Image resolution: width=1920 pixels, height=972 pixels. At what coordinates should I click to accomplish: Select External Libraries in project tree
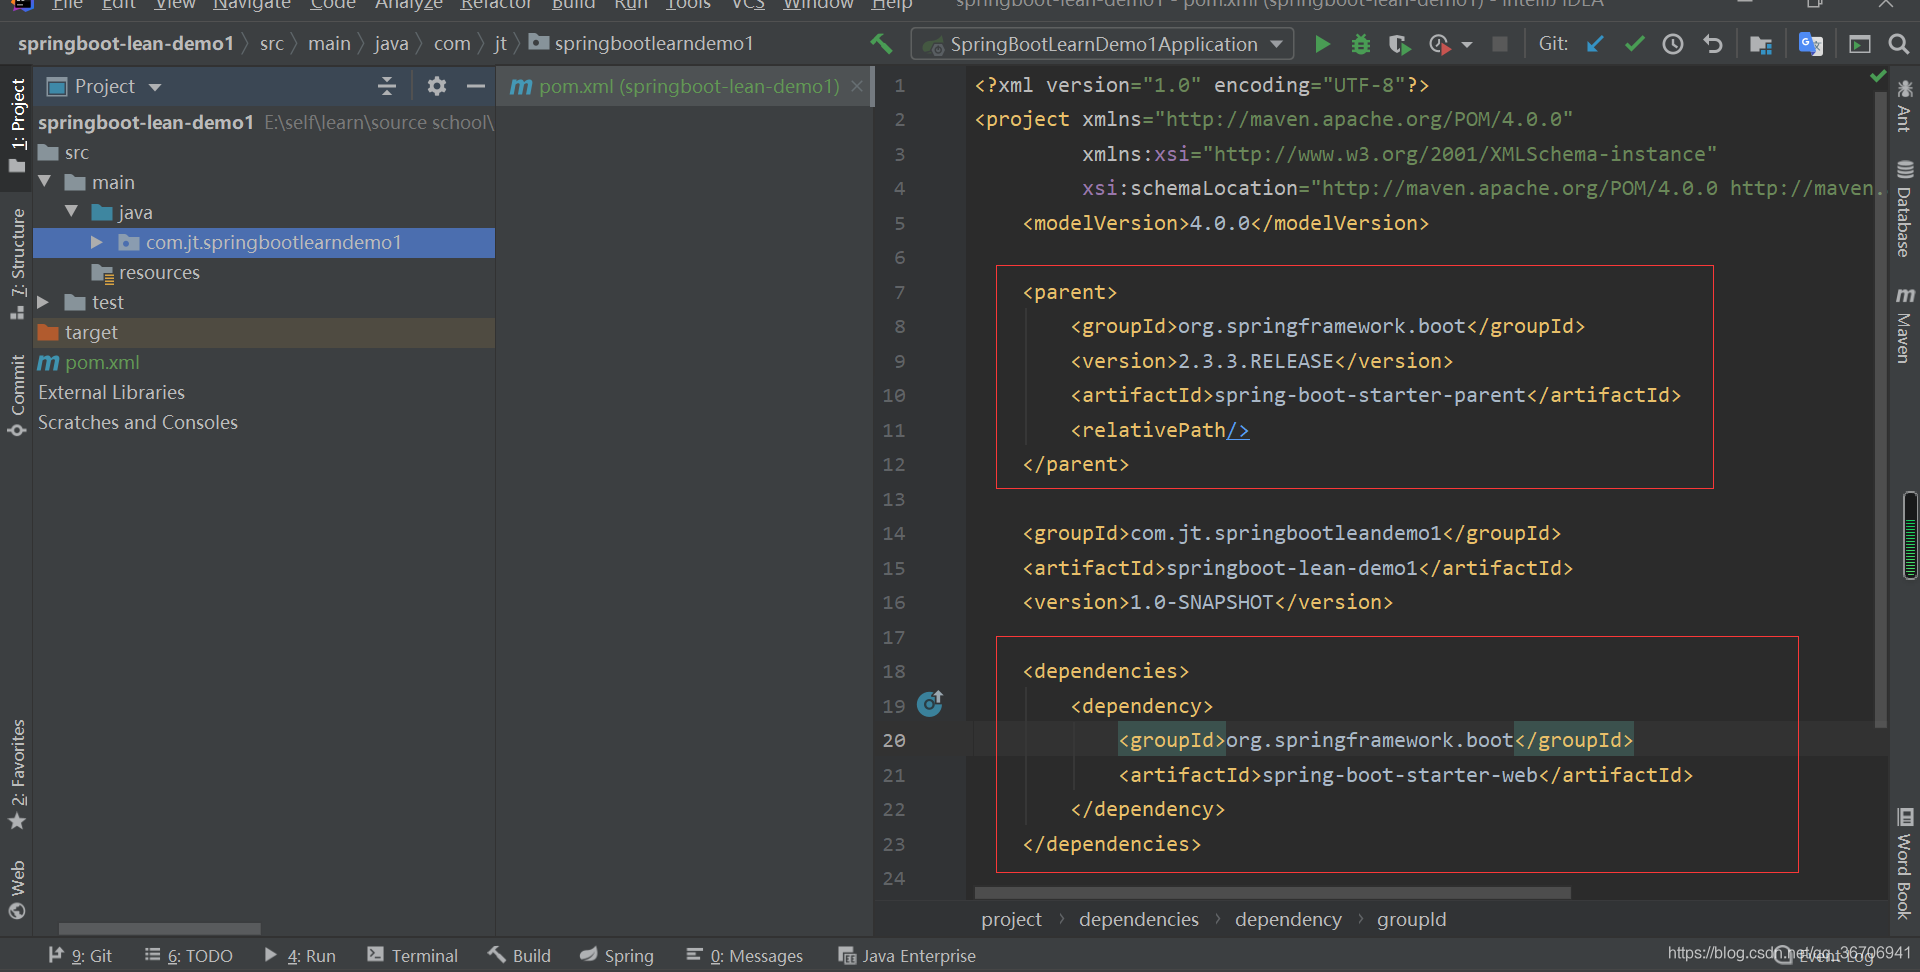pos(111,392)
